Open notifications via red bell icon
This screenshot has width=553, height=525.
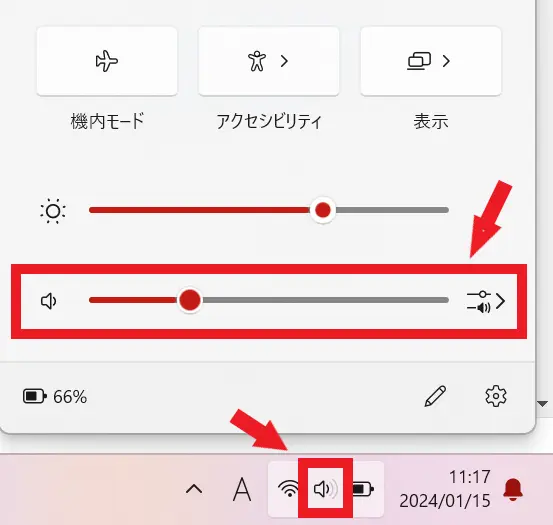513,489
